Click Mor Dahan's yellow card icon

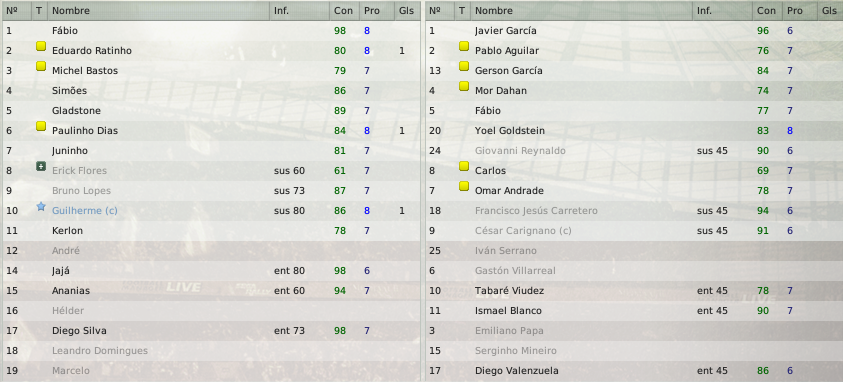[464, 86]
